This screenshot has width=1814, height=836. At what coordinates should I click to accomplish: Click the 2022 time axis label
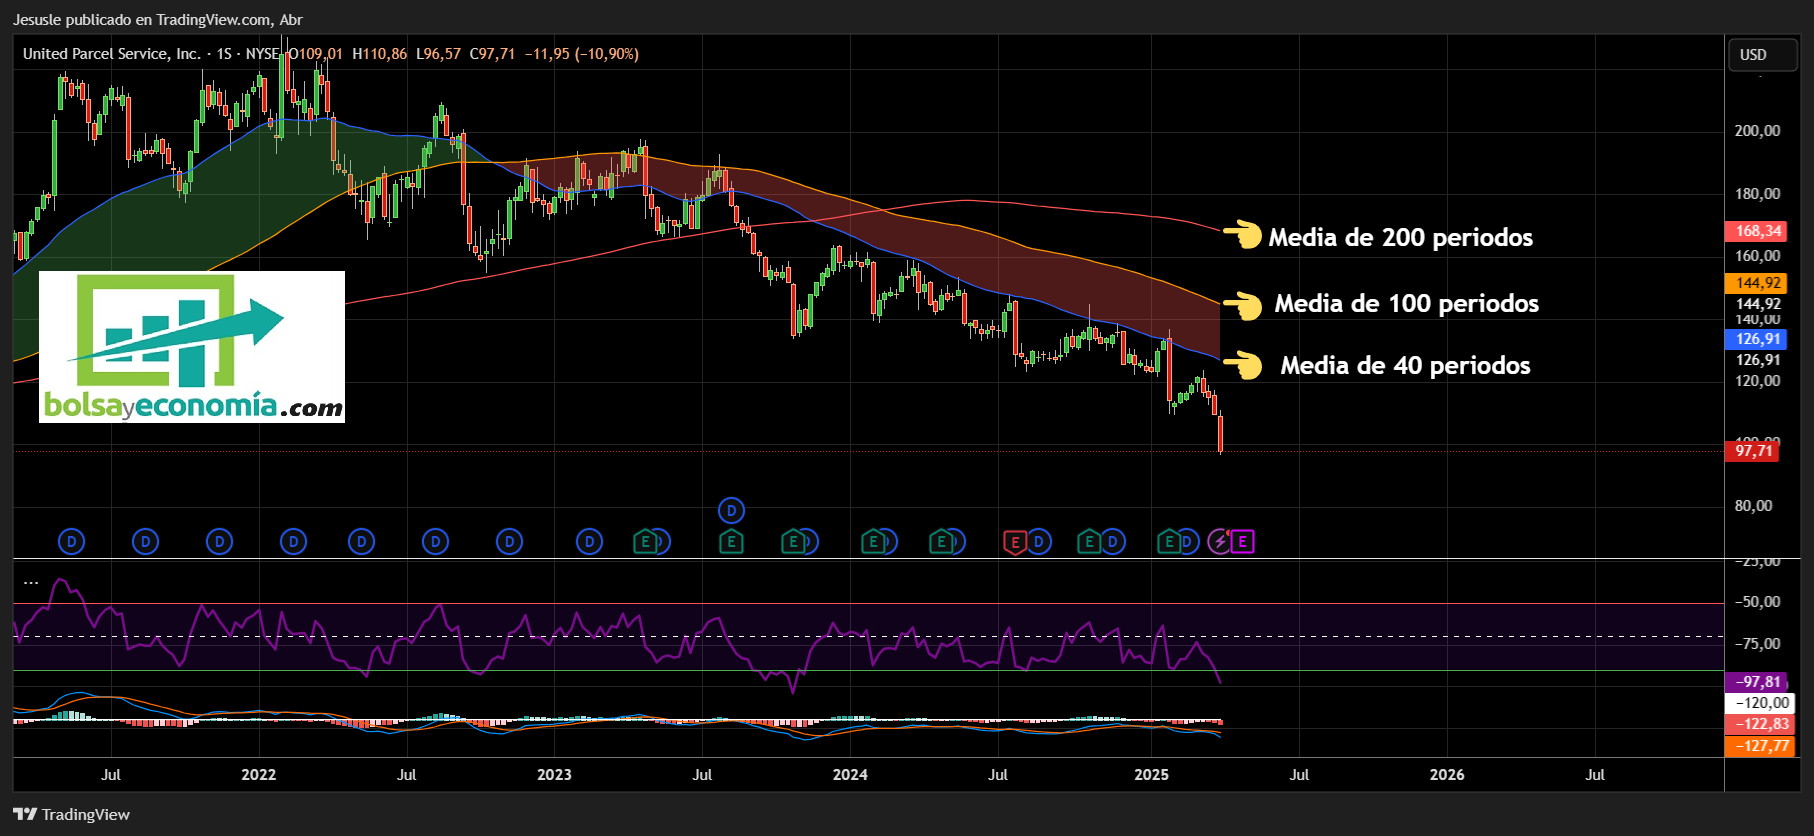point(259,775)
